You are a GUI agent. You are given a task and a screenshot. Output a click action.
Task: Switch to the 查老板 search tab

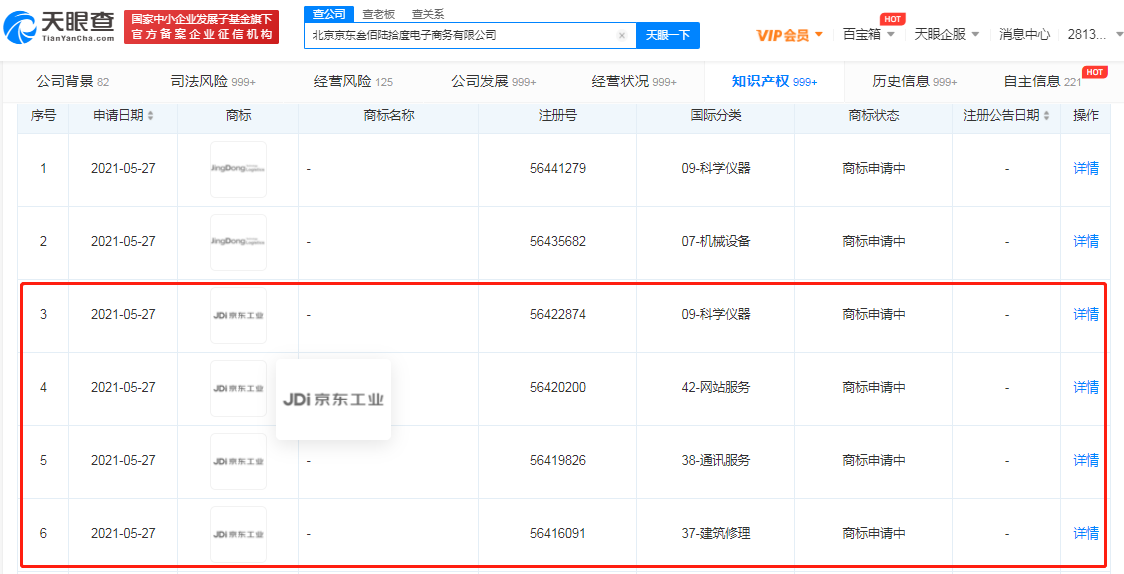[x=377, y=14]
